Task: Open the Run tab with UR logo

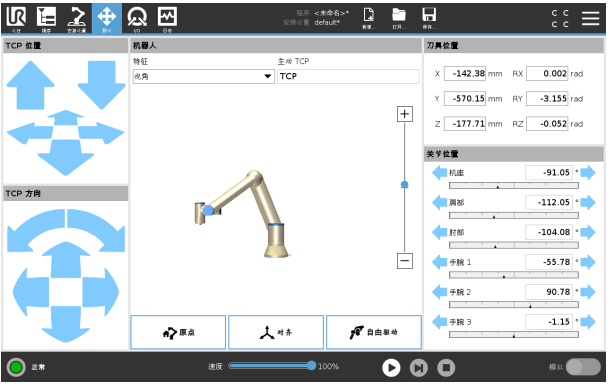Action: point(16,18)
